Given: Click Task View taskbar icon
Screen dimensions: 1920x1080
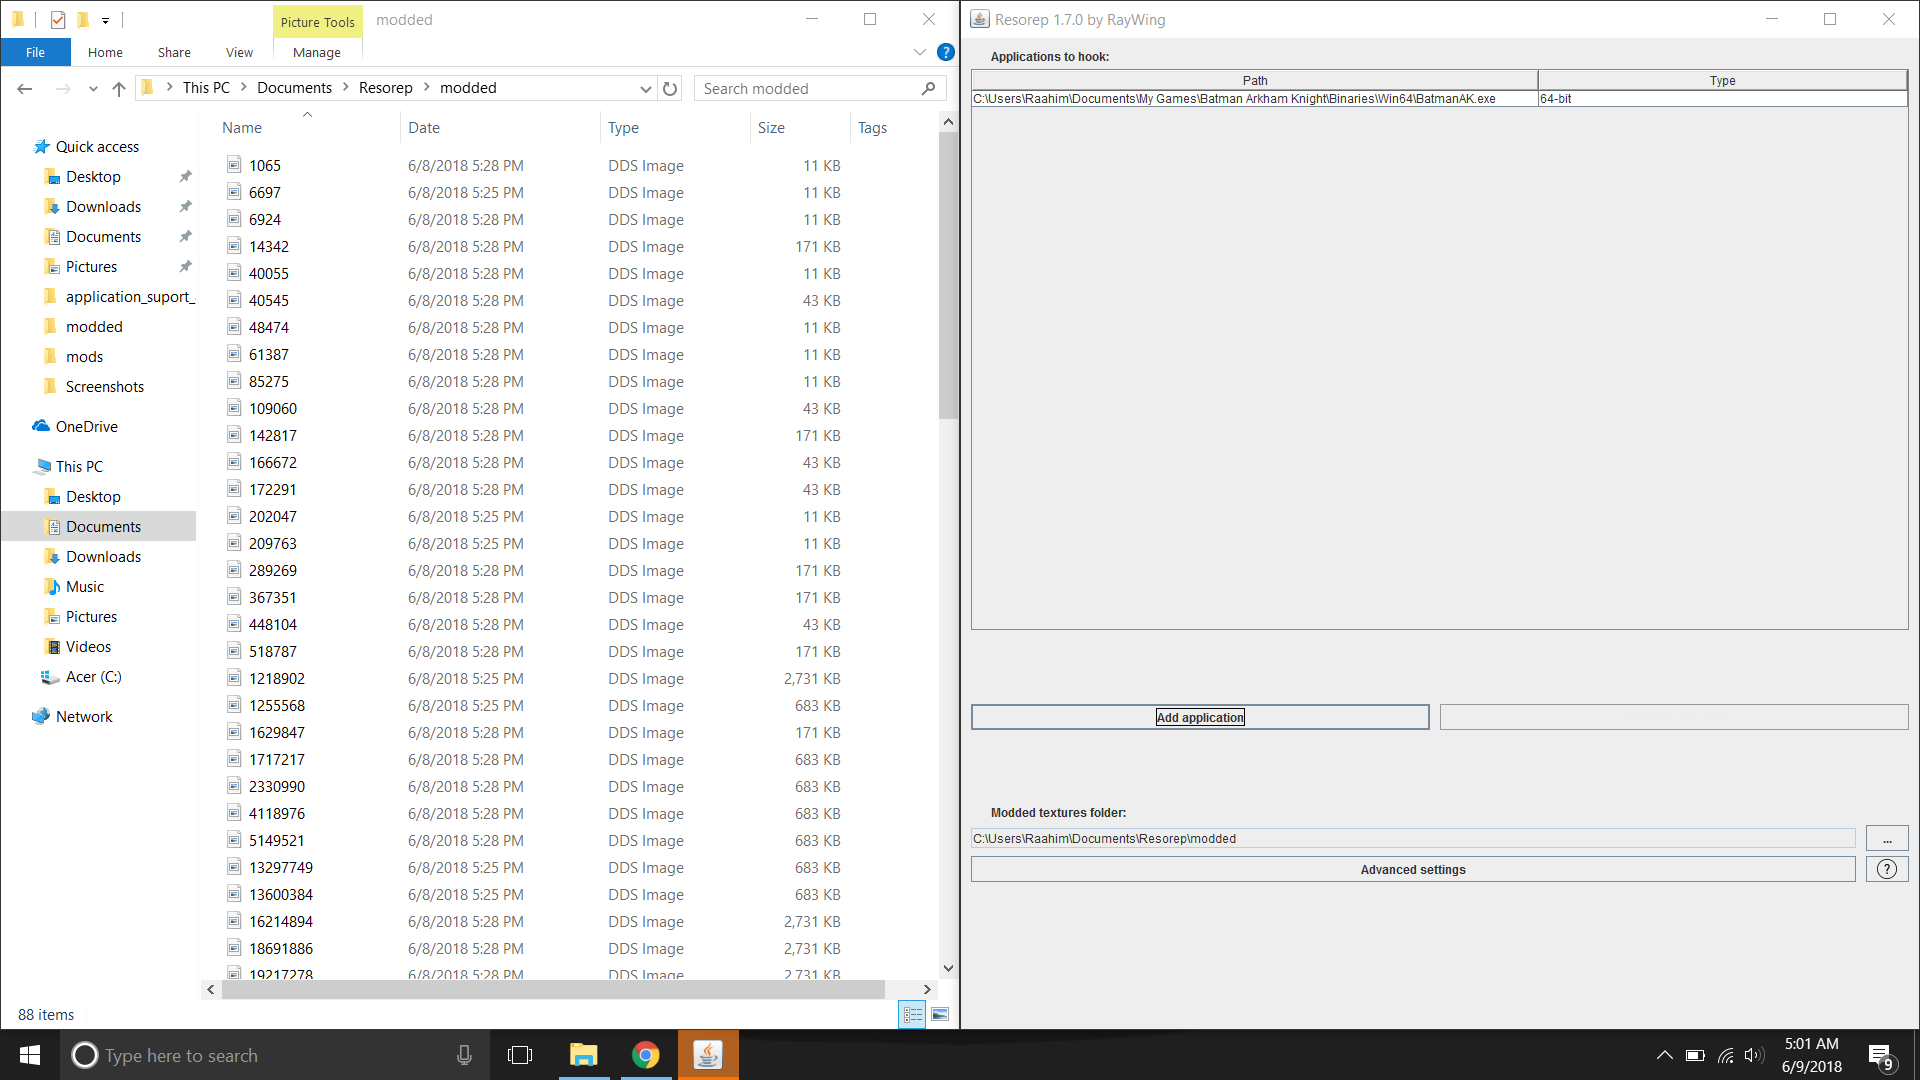Looking at the screenshot, I should (x=520, y=1055).
